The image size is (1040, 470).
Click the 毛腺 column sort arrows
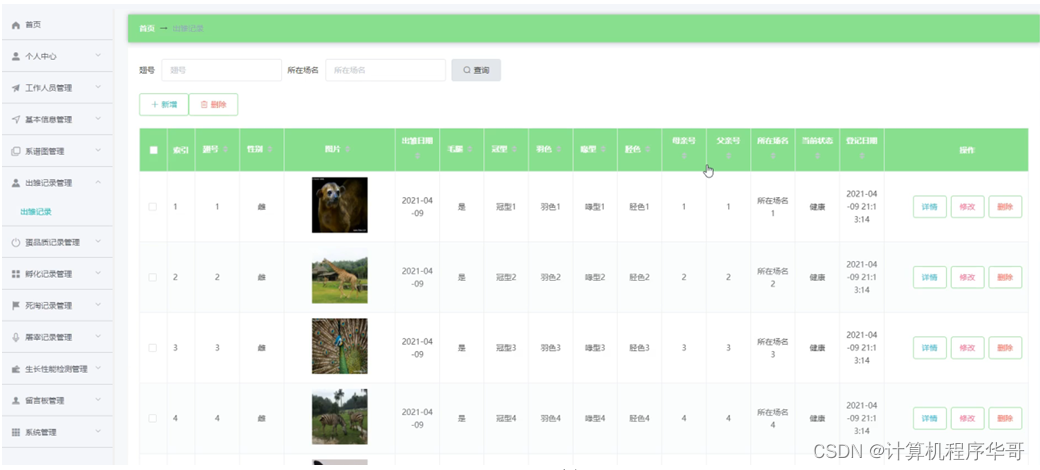pyautogui.click(x=470, y=150)
